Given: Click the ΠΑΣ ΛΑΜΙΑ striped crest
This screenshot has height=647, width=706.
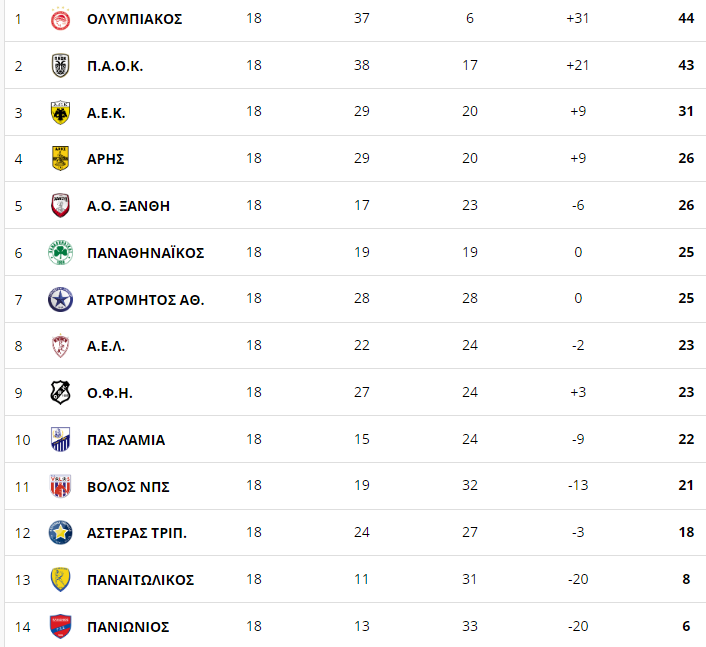Looking at the screenshot, I should [x=60, y=439].
